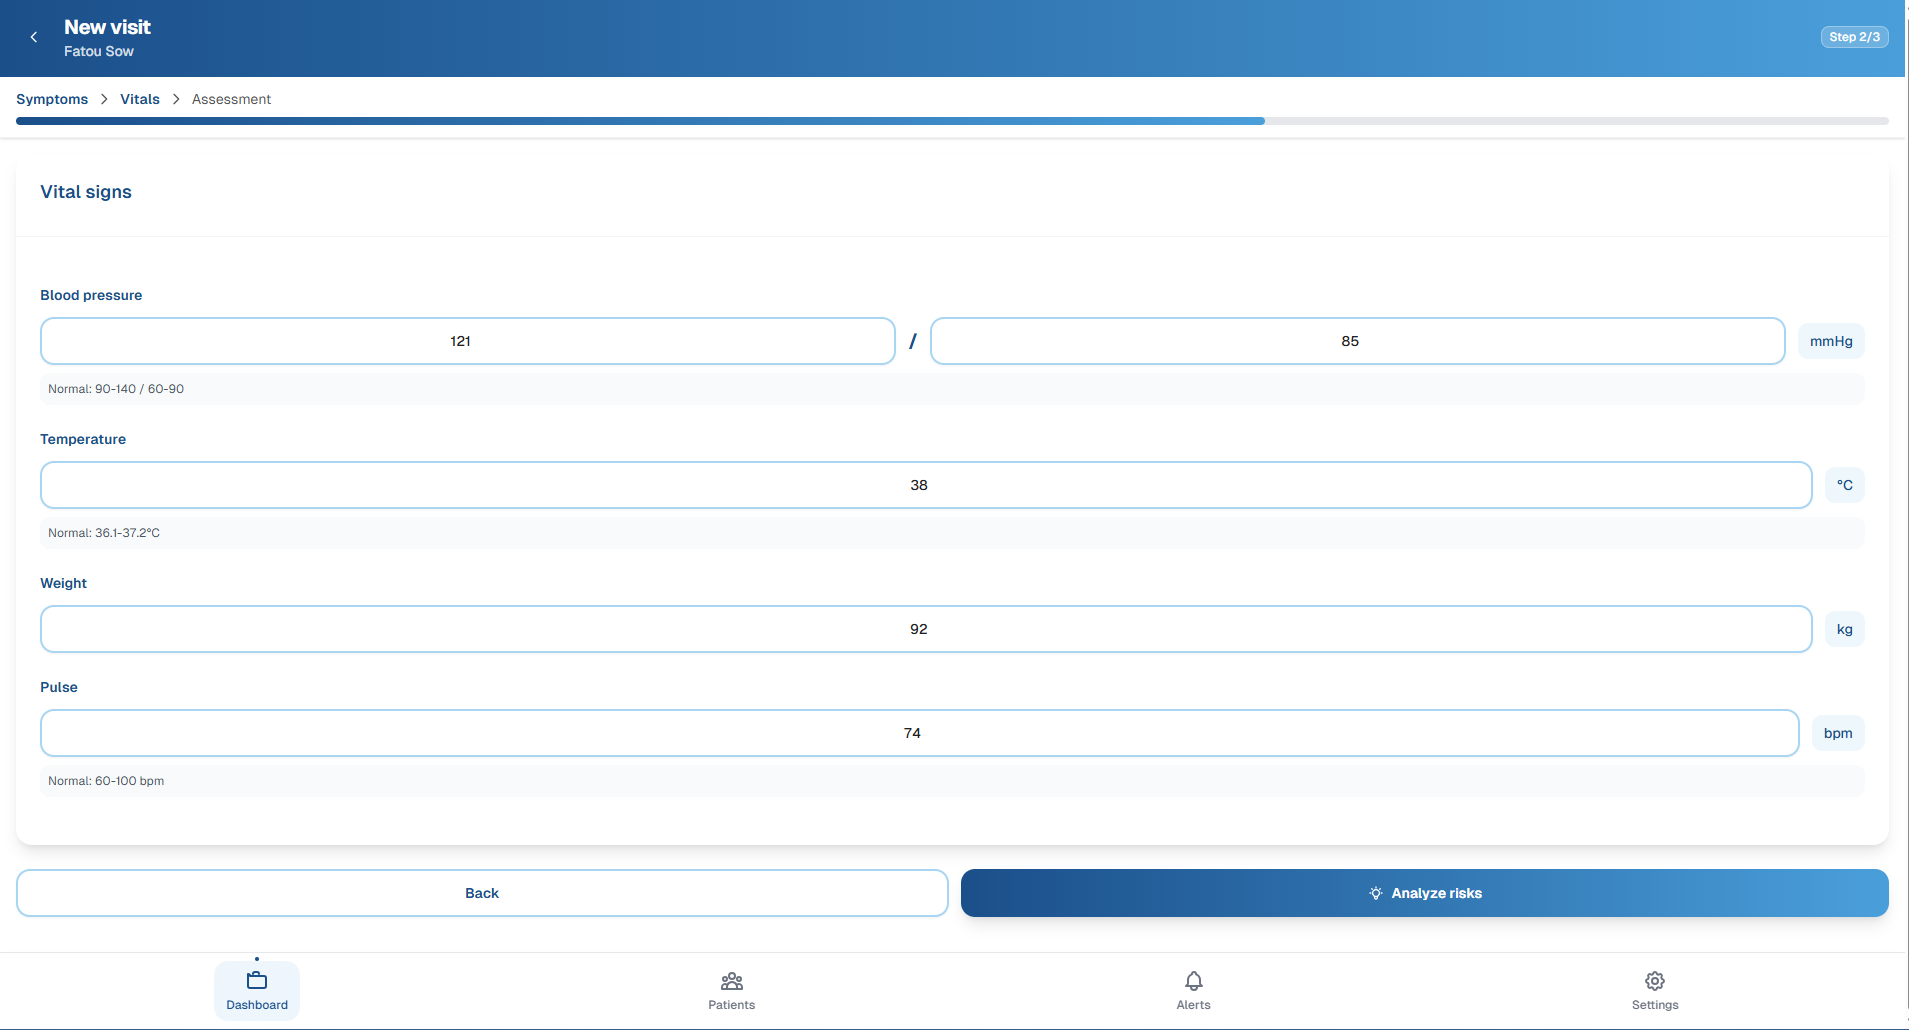Click the kg unit chip for weight
Image resolution: width=1909 pixels, height=1030 pixels.
click(x=1844, y=628)
